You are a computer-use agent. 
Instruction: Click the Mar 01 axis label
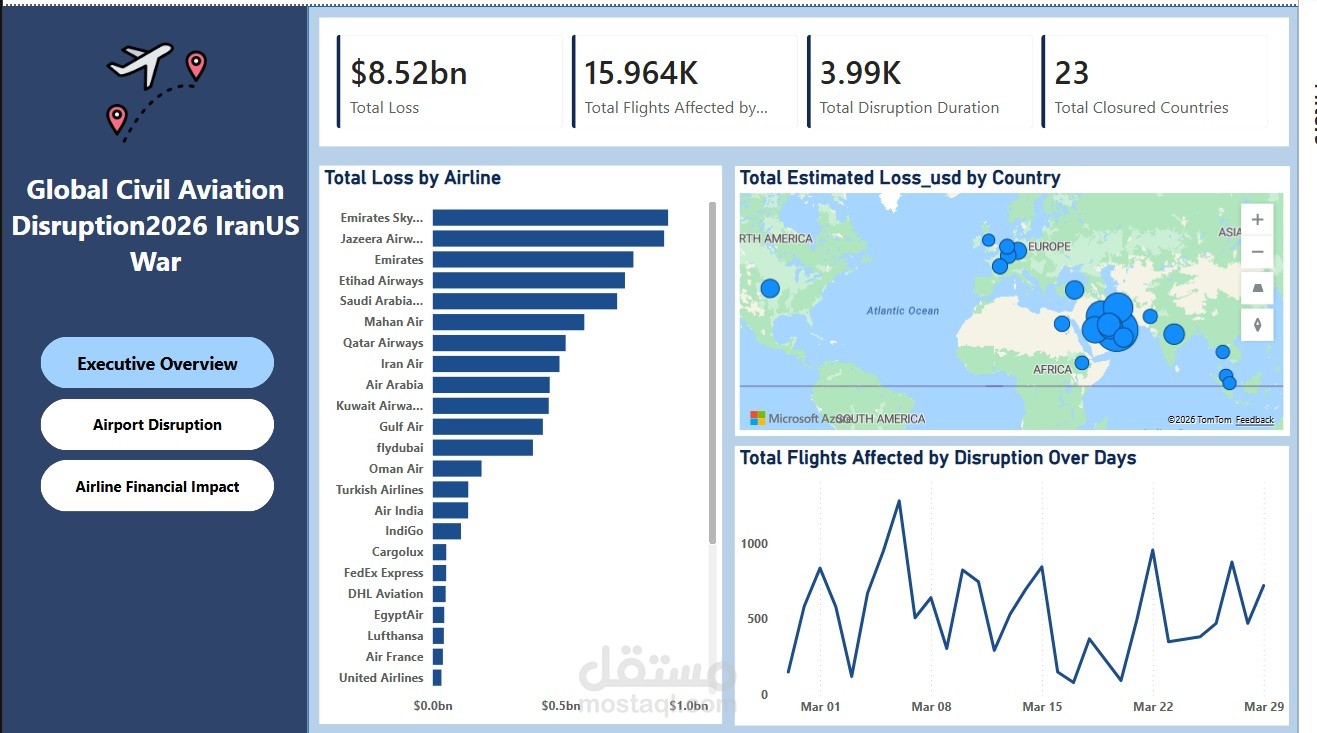tap(820, 707)
